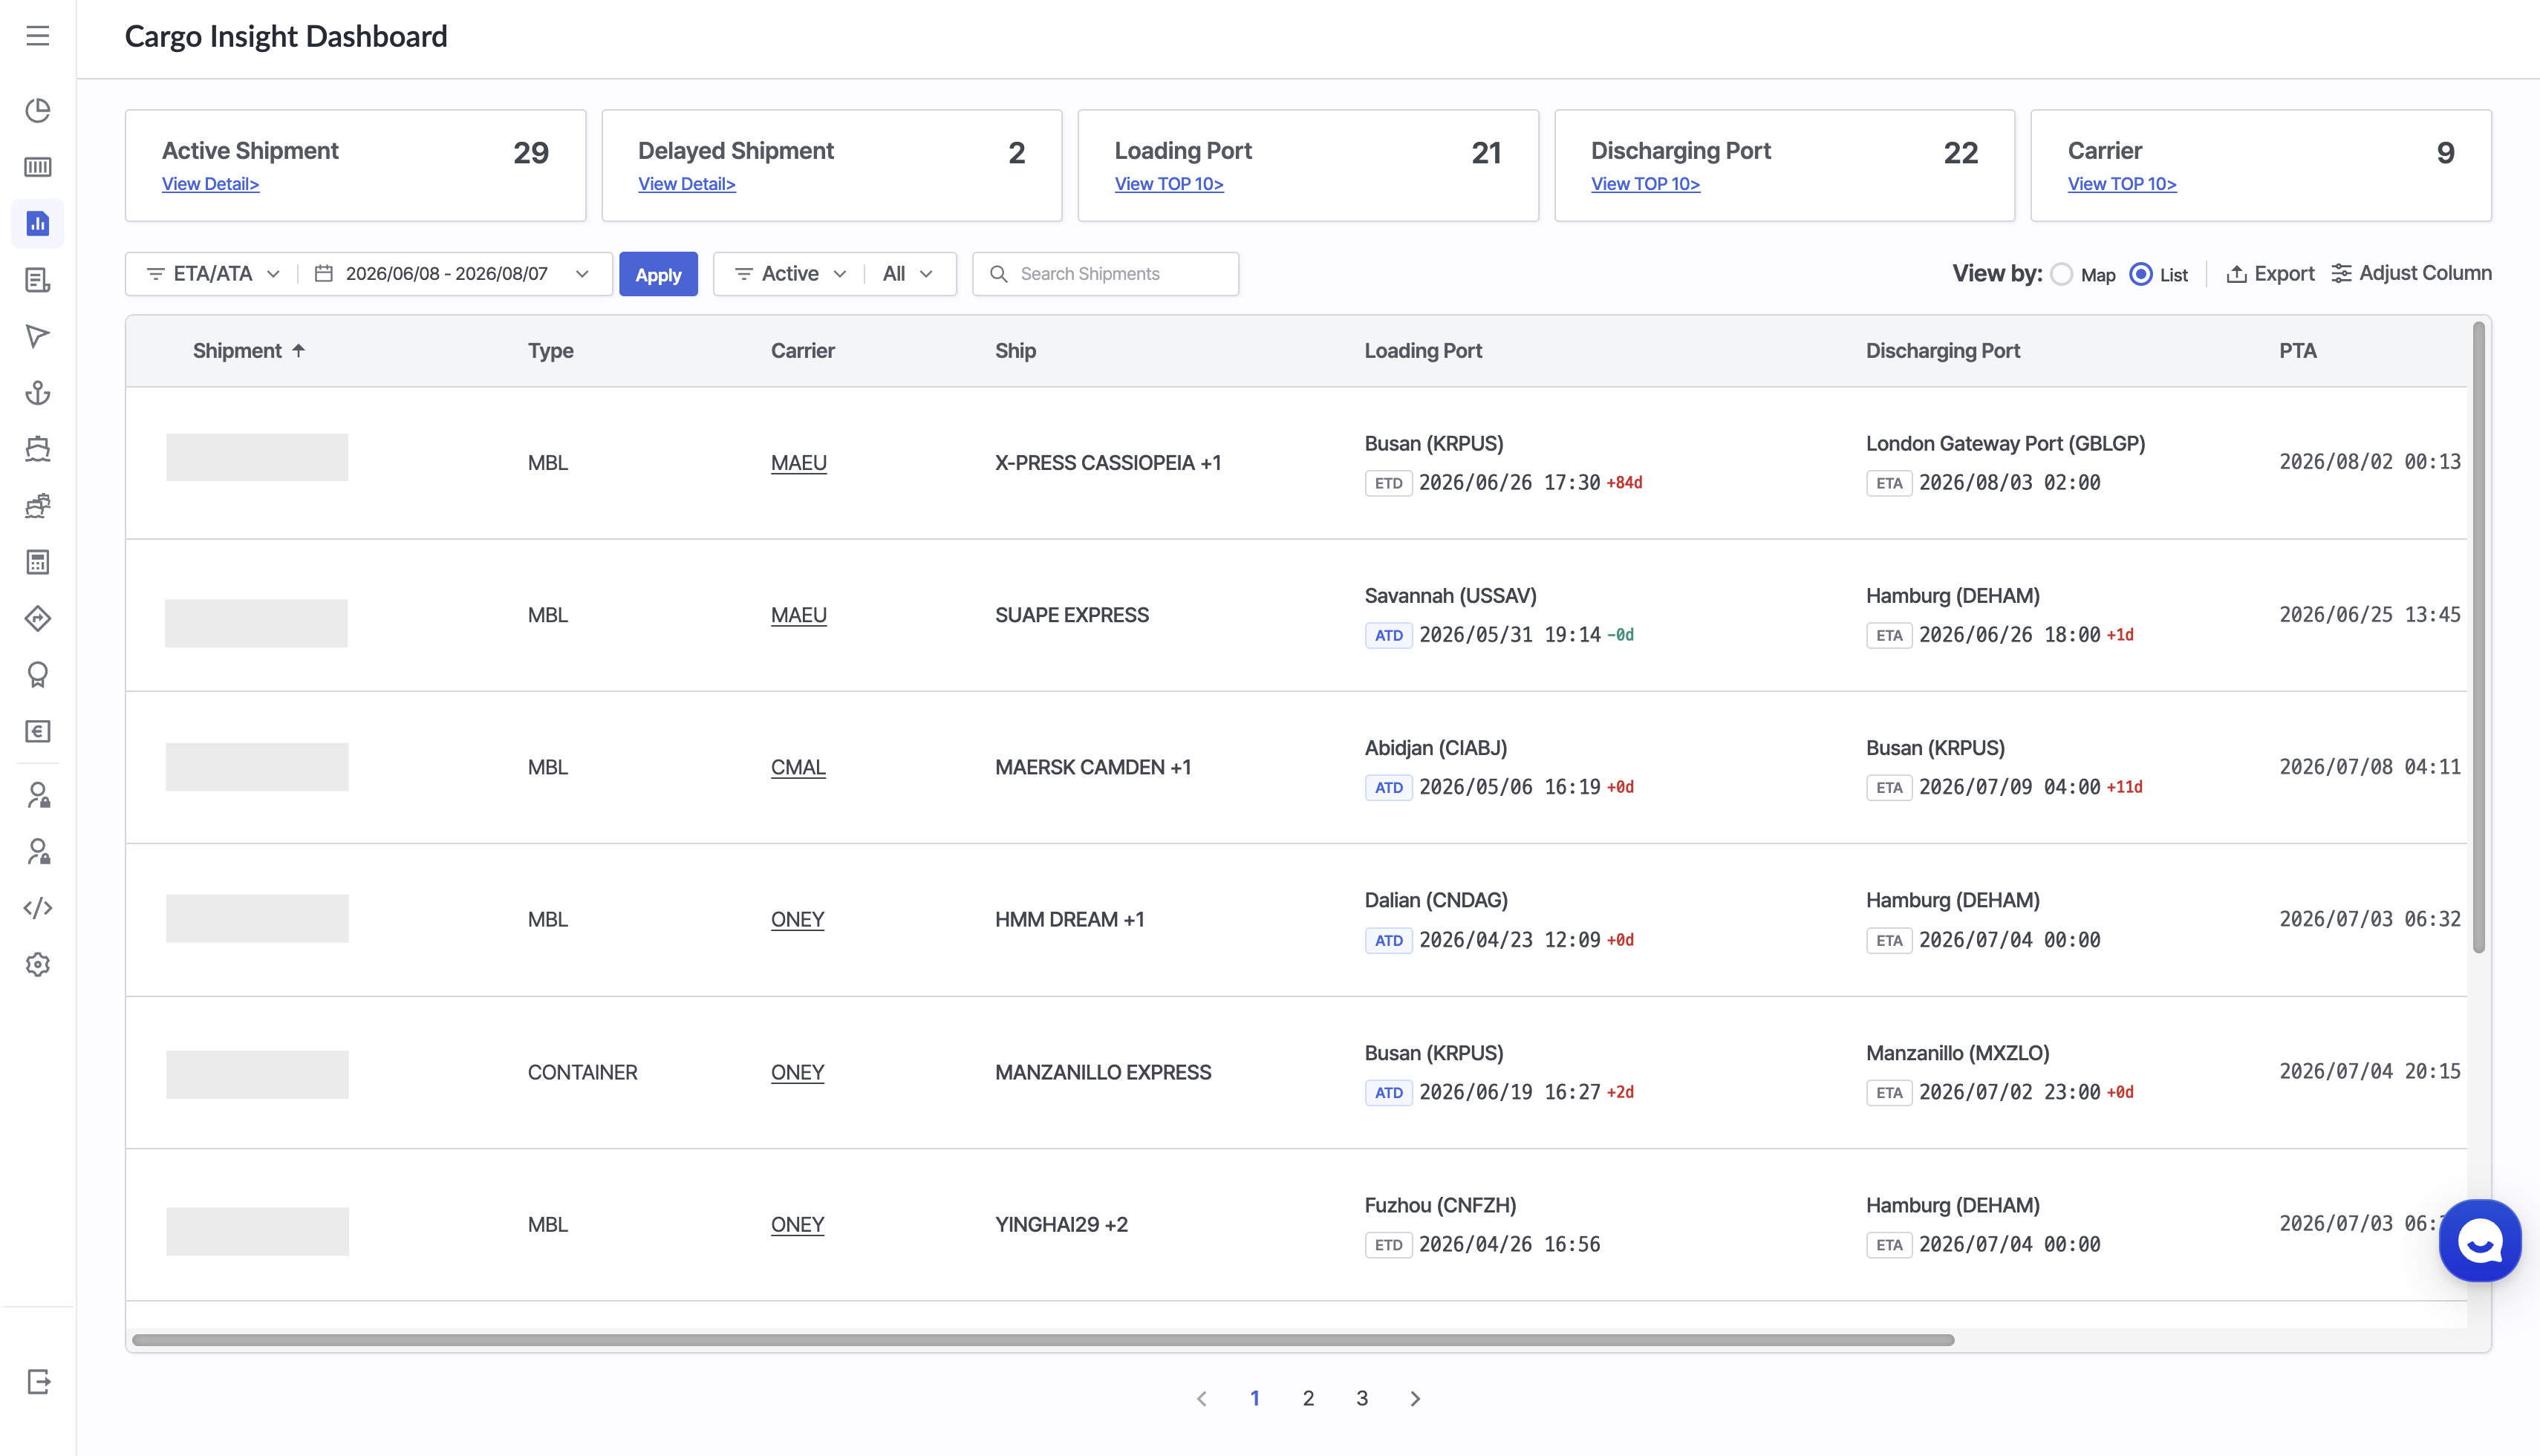Image resolution: width=2540 pixels, height=1456 pixels.
Task: Click CONTAINER type cell
Action: [x=582, y=1072]
